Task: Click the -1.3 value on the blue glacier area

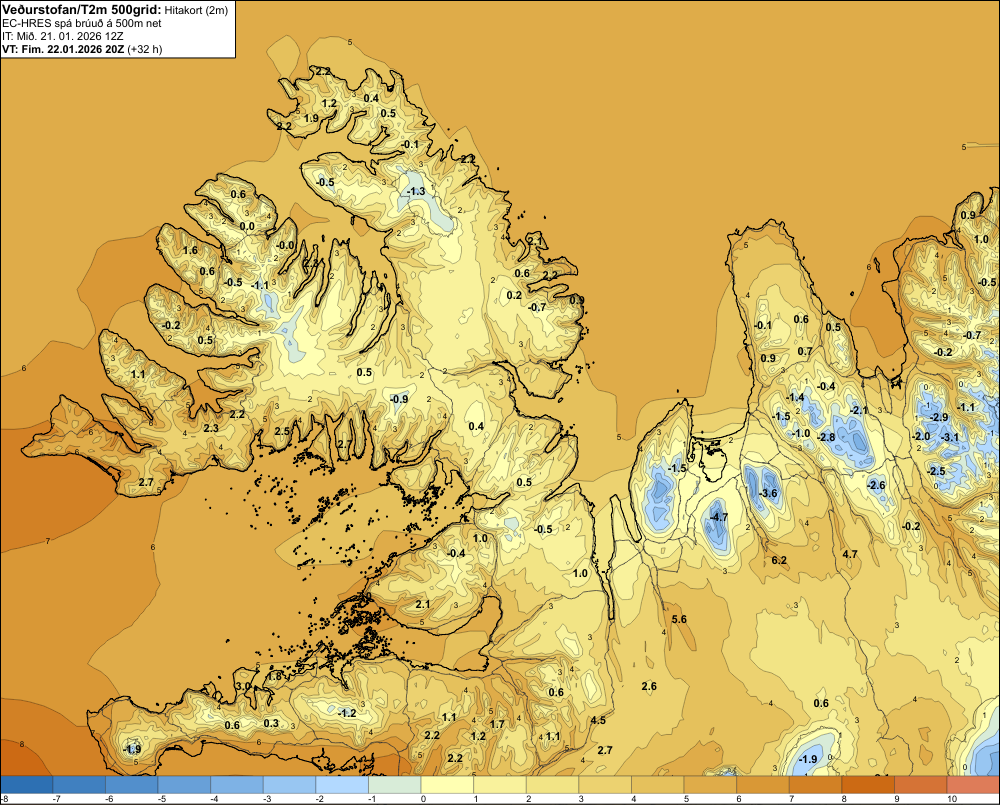Action: coord(416,191)
